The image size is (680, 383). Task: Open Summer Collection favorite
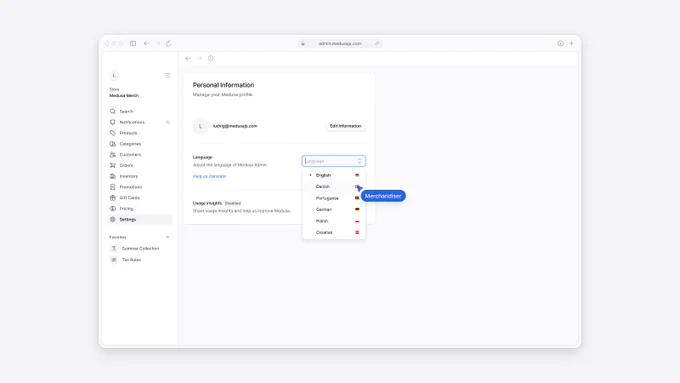coord(140,249)
